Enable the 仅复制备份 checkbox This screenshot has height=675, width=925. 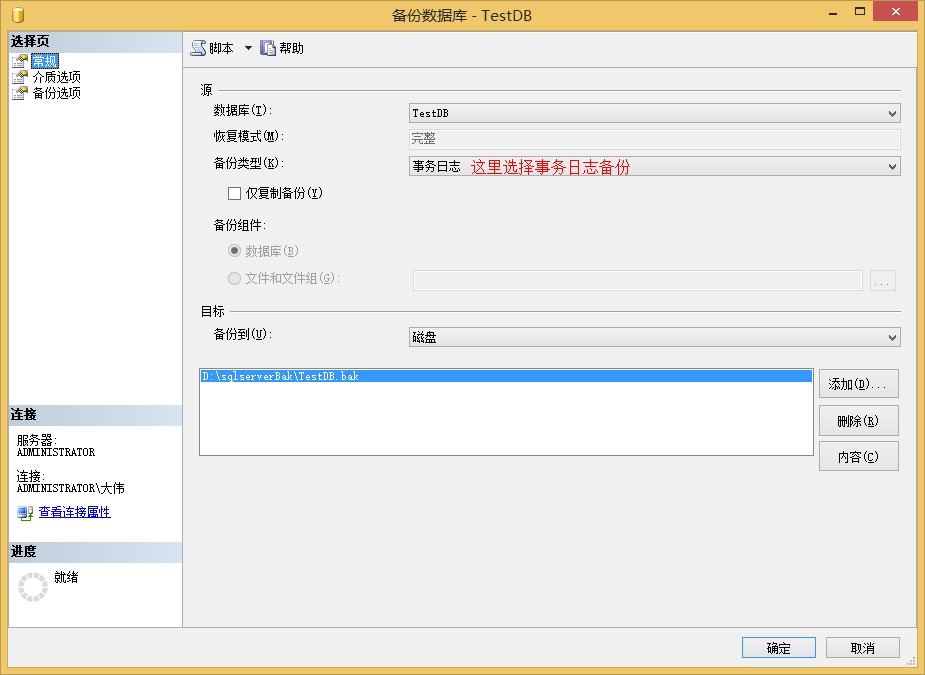(x=234, y=194)
